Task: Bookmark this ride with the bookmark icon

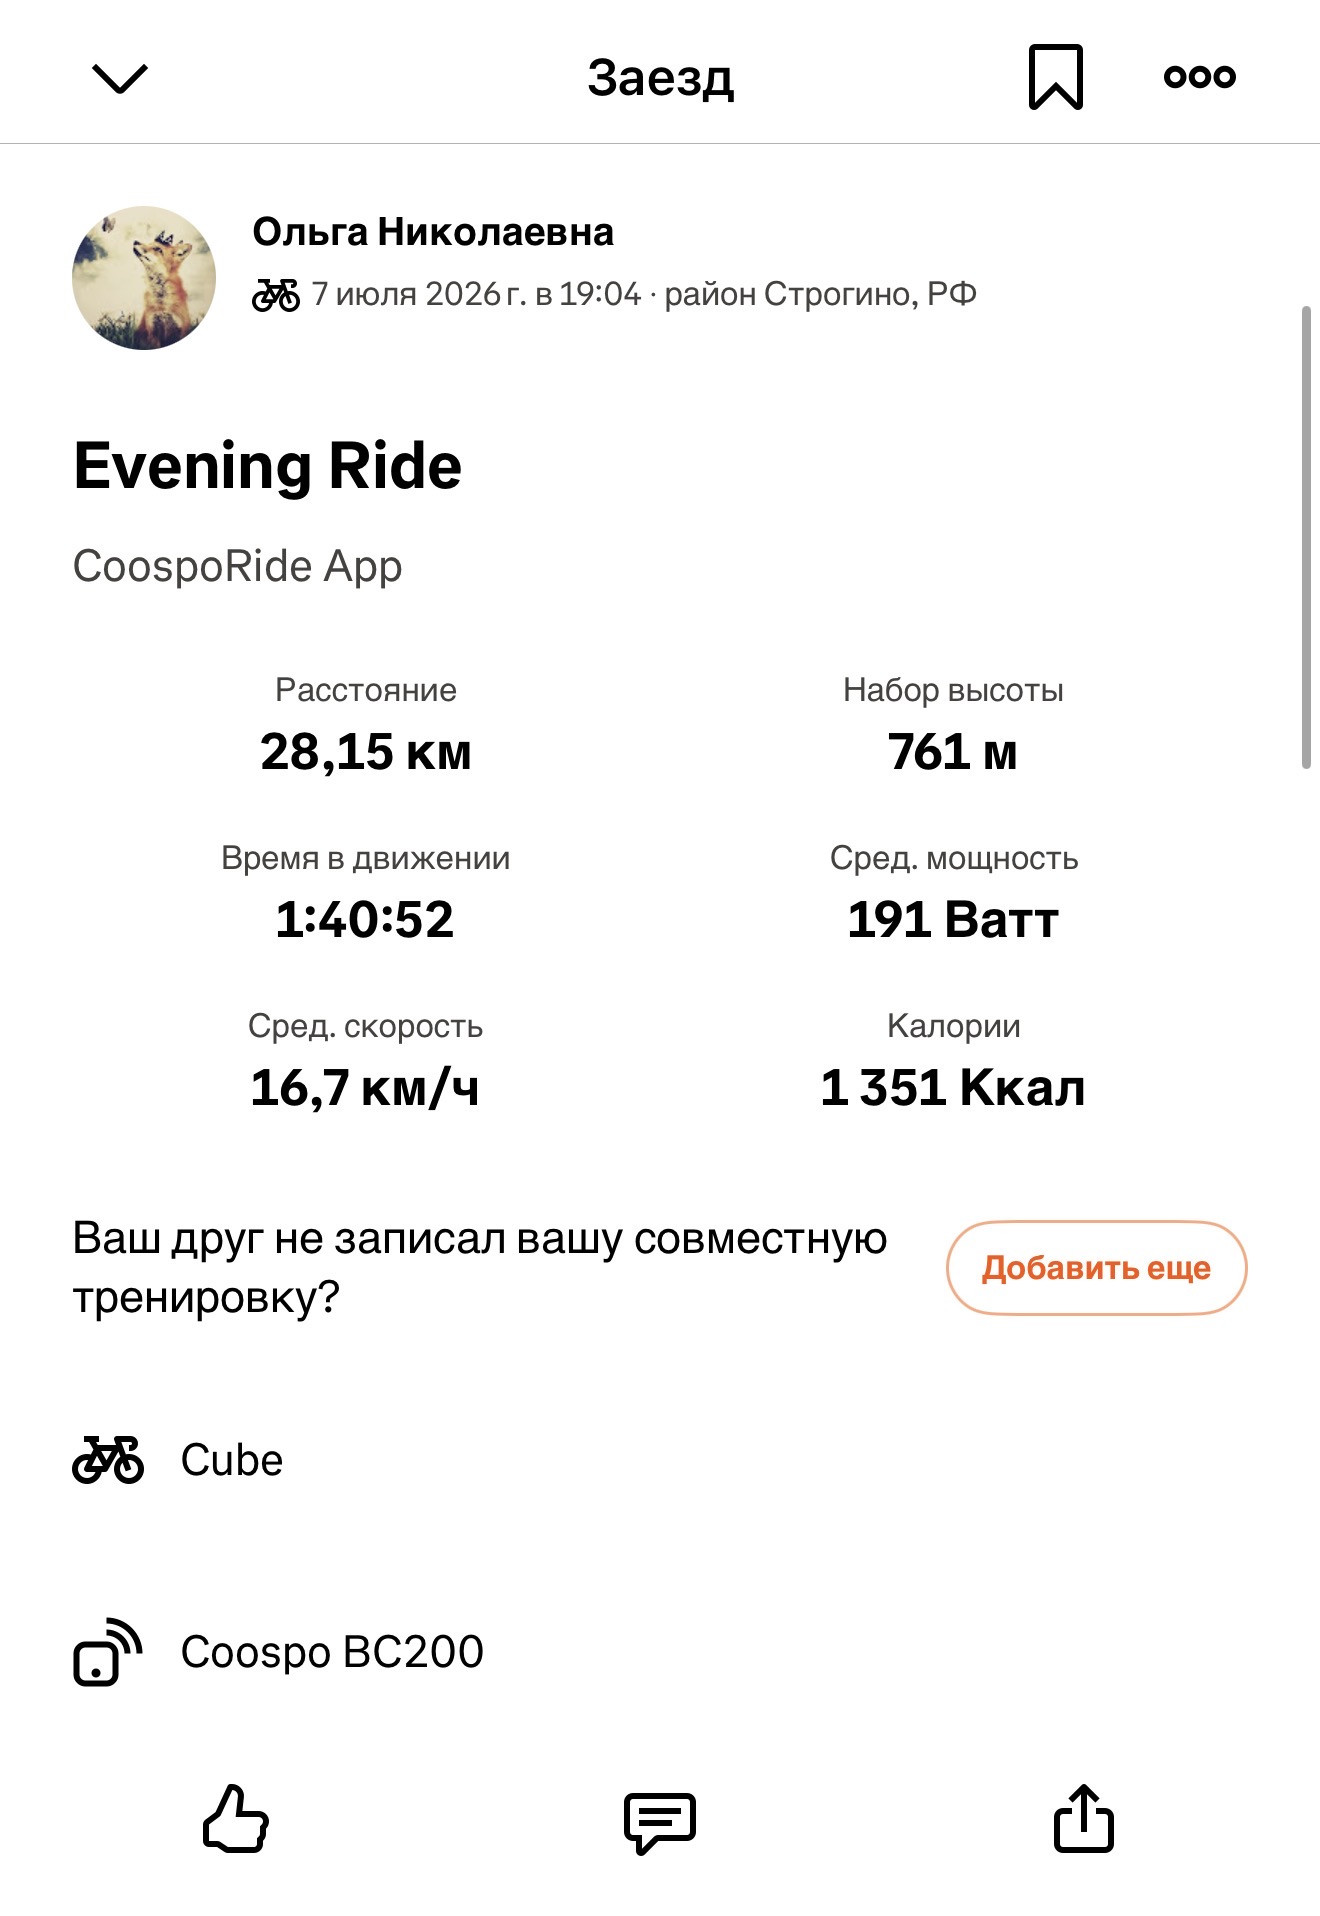Action: [x=1056, y=77]
